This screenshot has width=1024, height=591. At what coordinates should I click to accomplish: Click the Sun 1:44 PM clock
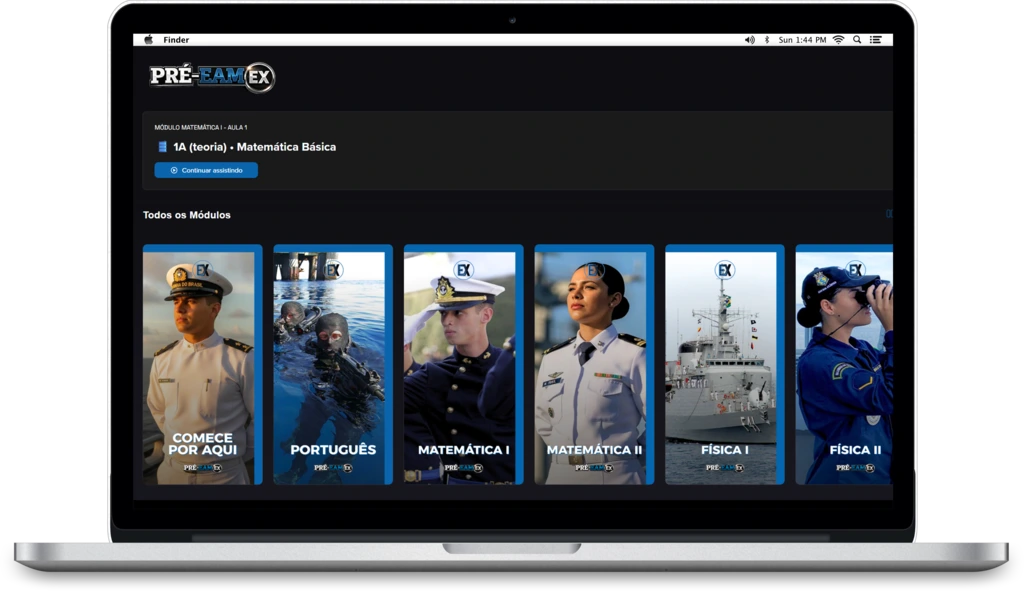pyautogui.click(x=802, y=40)
